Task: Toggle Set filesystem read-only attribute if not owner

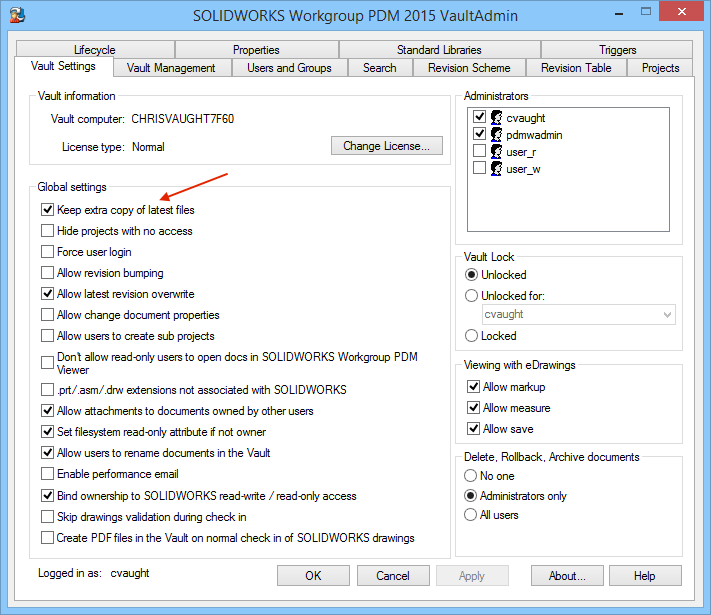Action: (47, 431)
